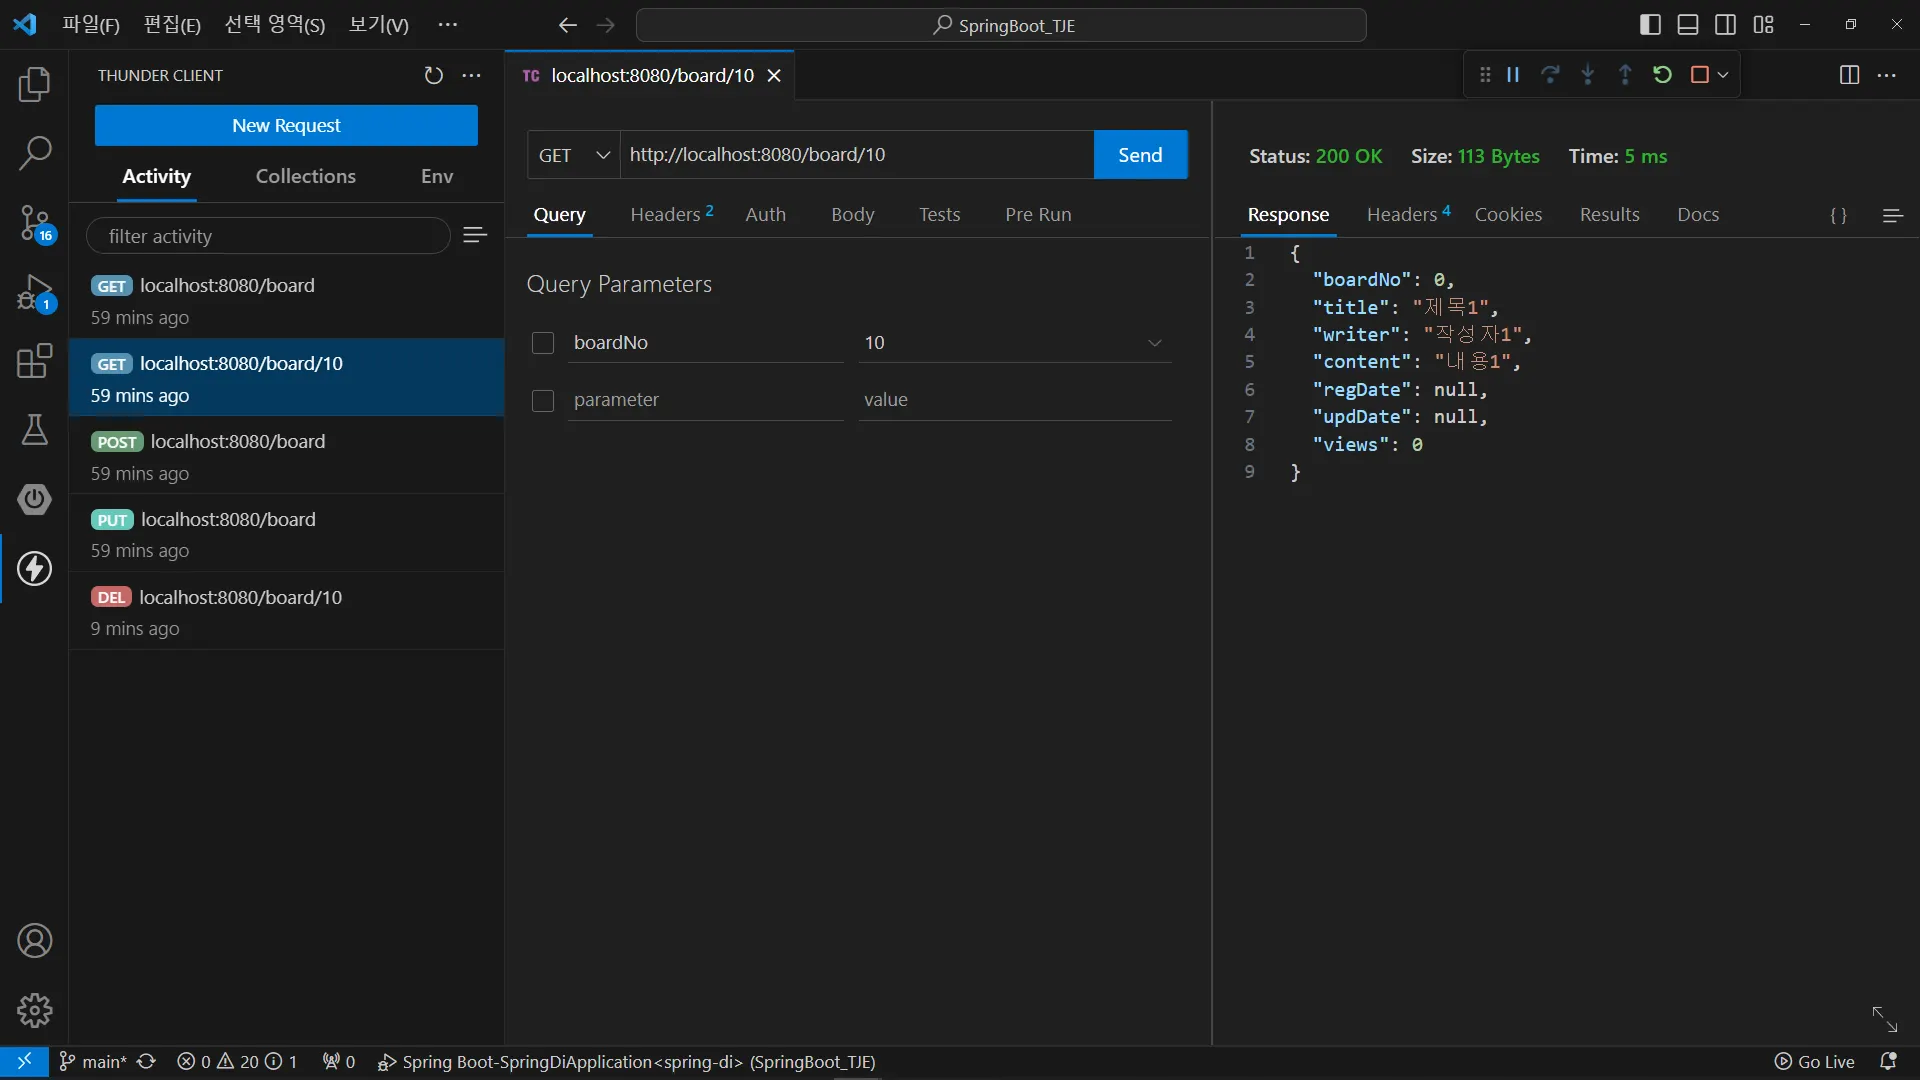Open the Body request tab
This screenshot has height=1080, width=1920.
[852, 215]
